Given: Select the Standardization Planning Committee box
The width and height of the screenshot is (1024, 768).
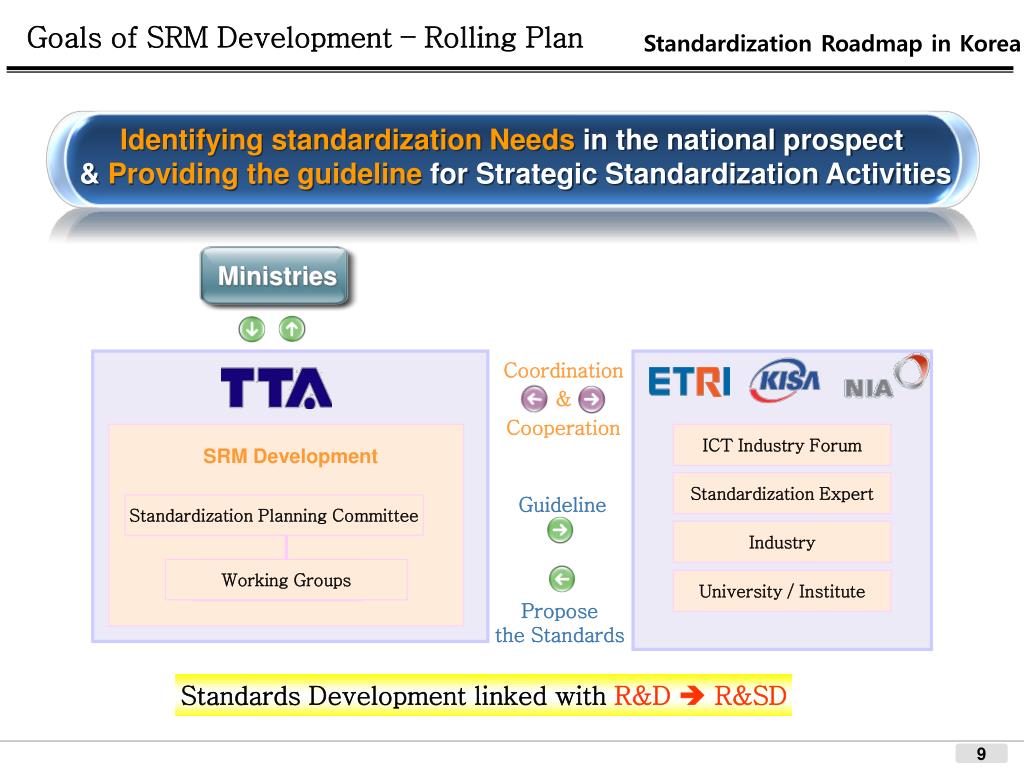Looking at the screenshot, I should coord(274,516).
